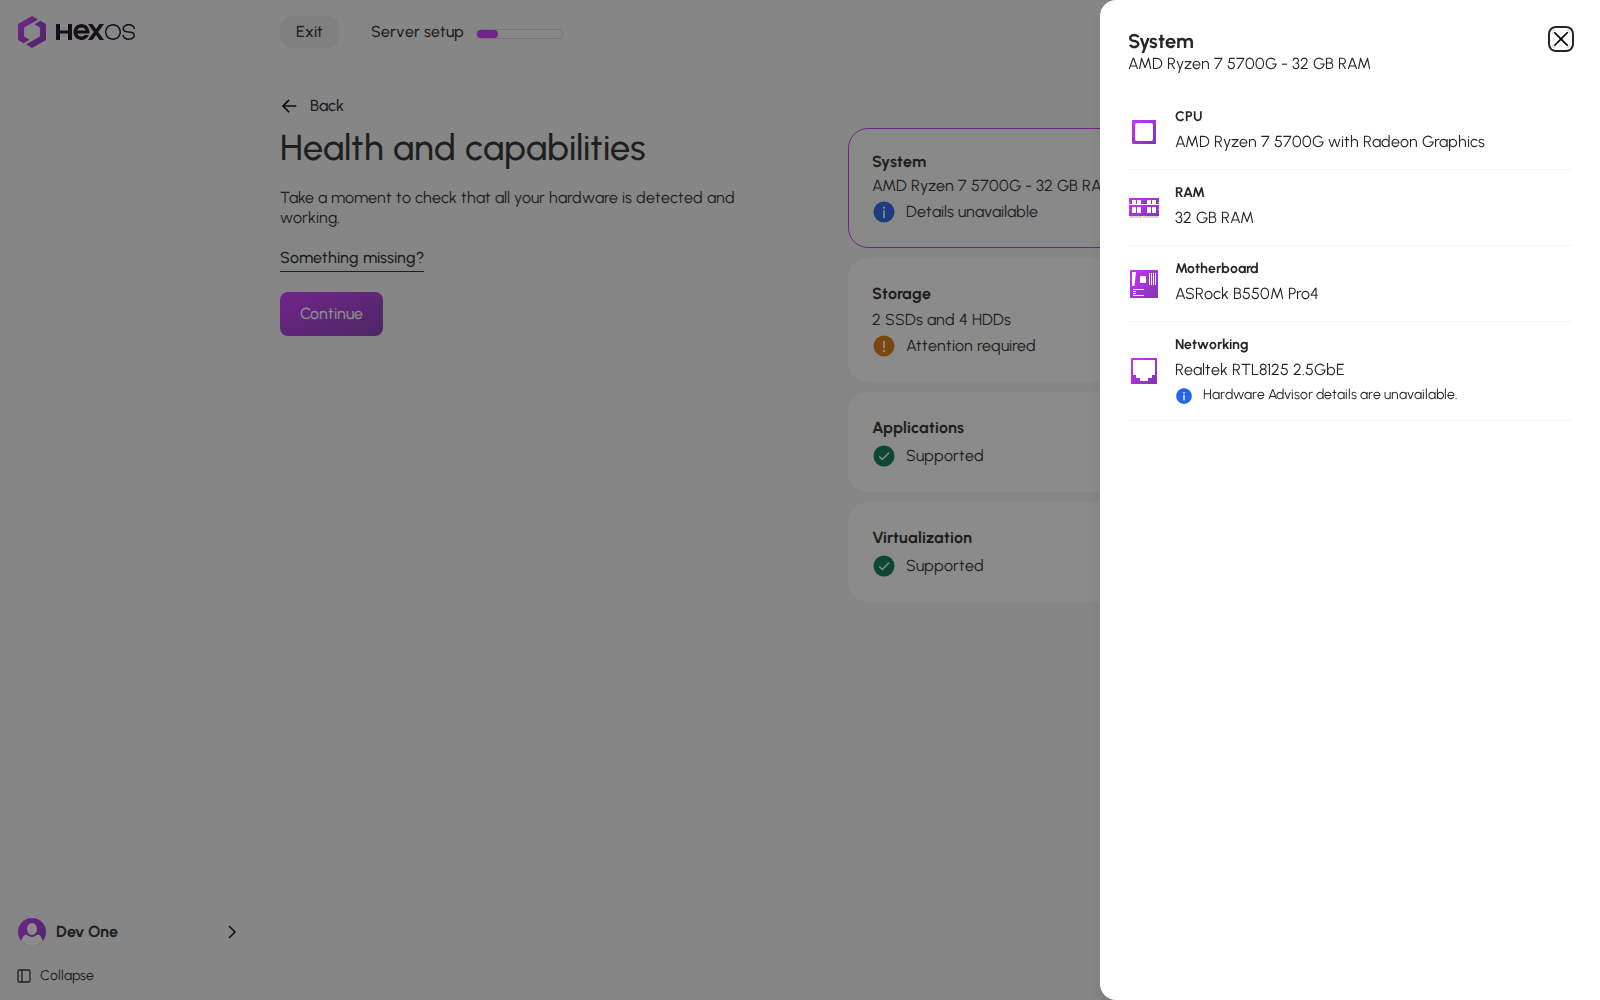
Task: Click the RAM module icon
Action: point(1144,207)
